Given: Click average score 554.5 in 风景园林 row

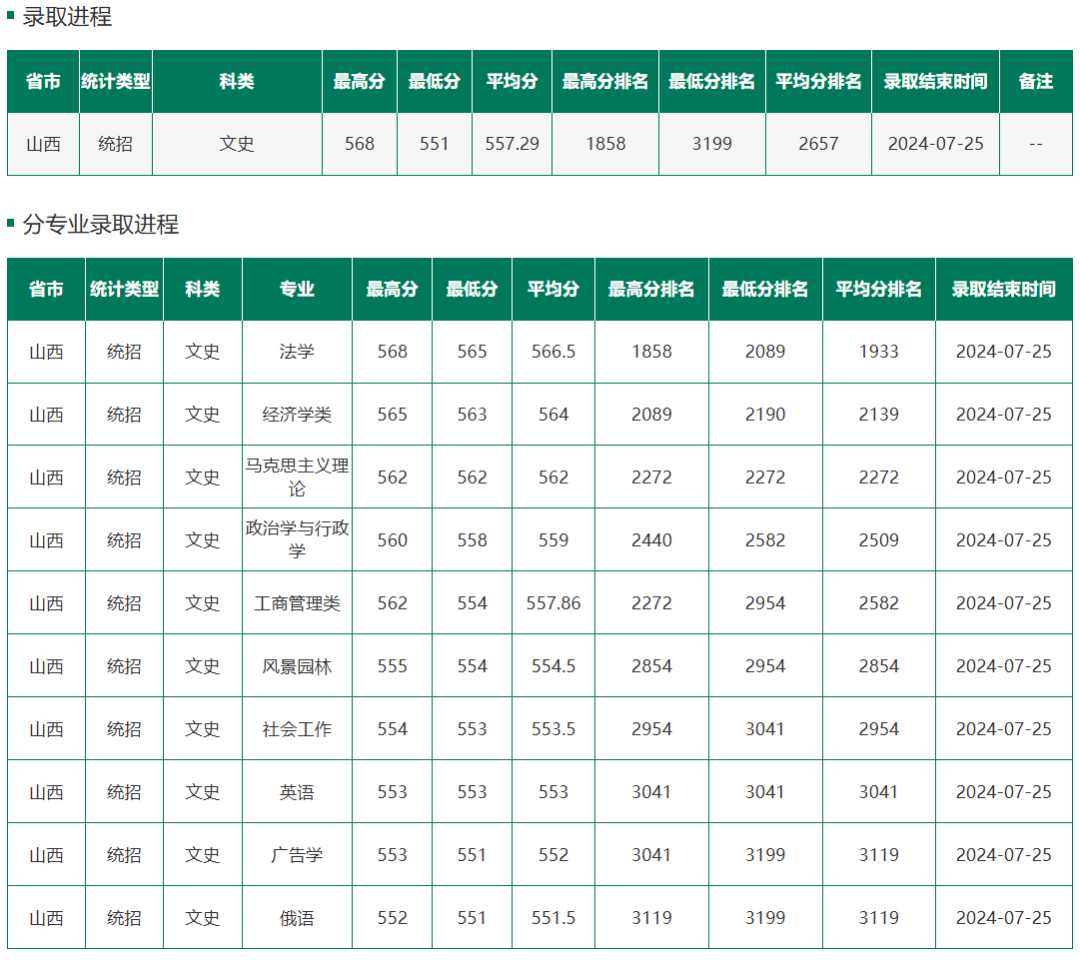Looking at the screenshot, I should point(553,666).
